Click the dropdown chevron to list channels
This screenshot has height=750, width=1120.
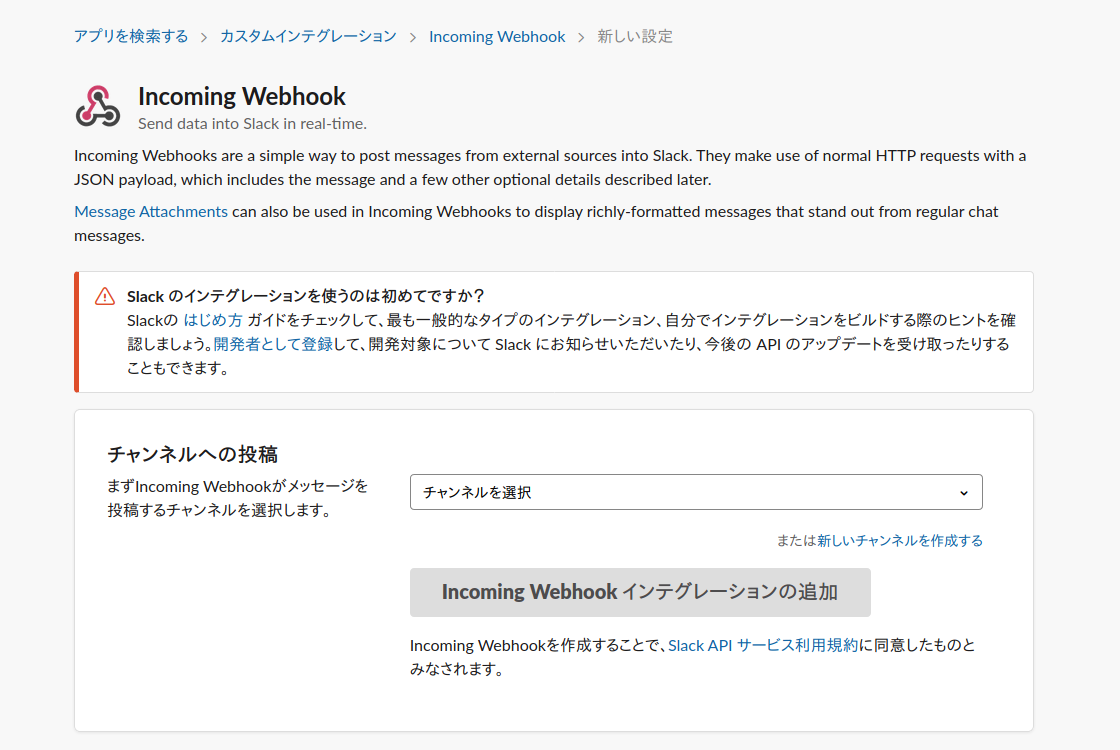(x=964, y=492)
